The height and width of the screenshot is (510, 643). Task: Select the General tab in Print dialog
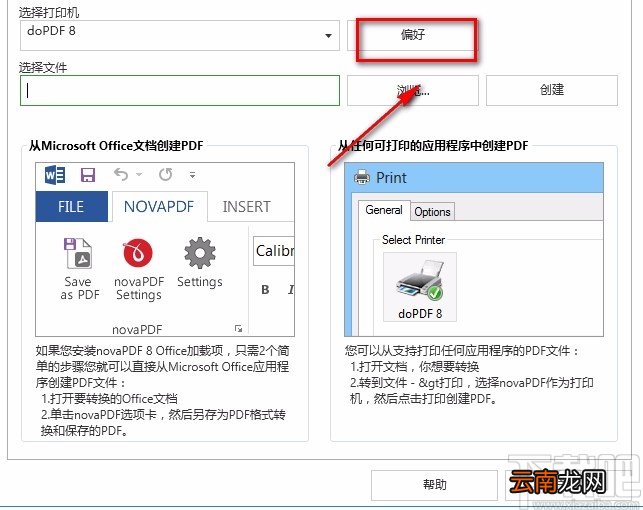pos(384,210)
